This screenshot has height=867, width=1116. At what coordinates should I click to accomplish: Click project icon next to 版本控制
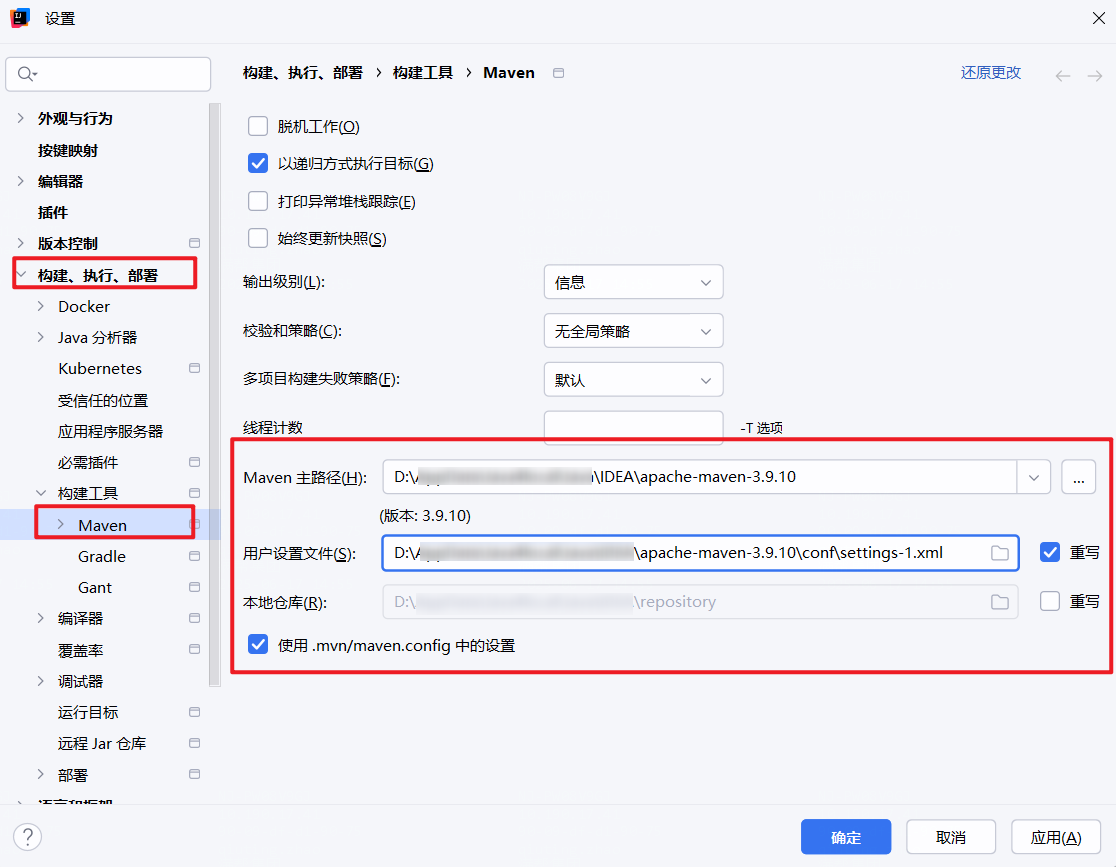point(194,243)
